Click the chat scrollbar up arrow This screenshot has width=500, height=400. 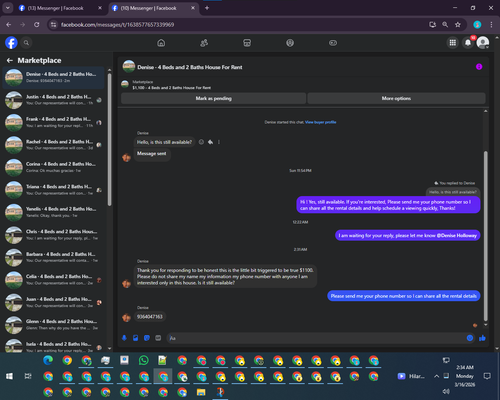coord(486,111)
